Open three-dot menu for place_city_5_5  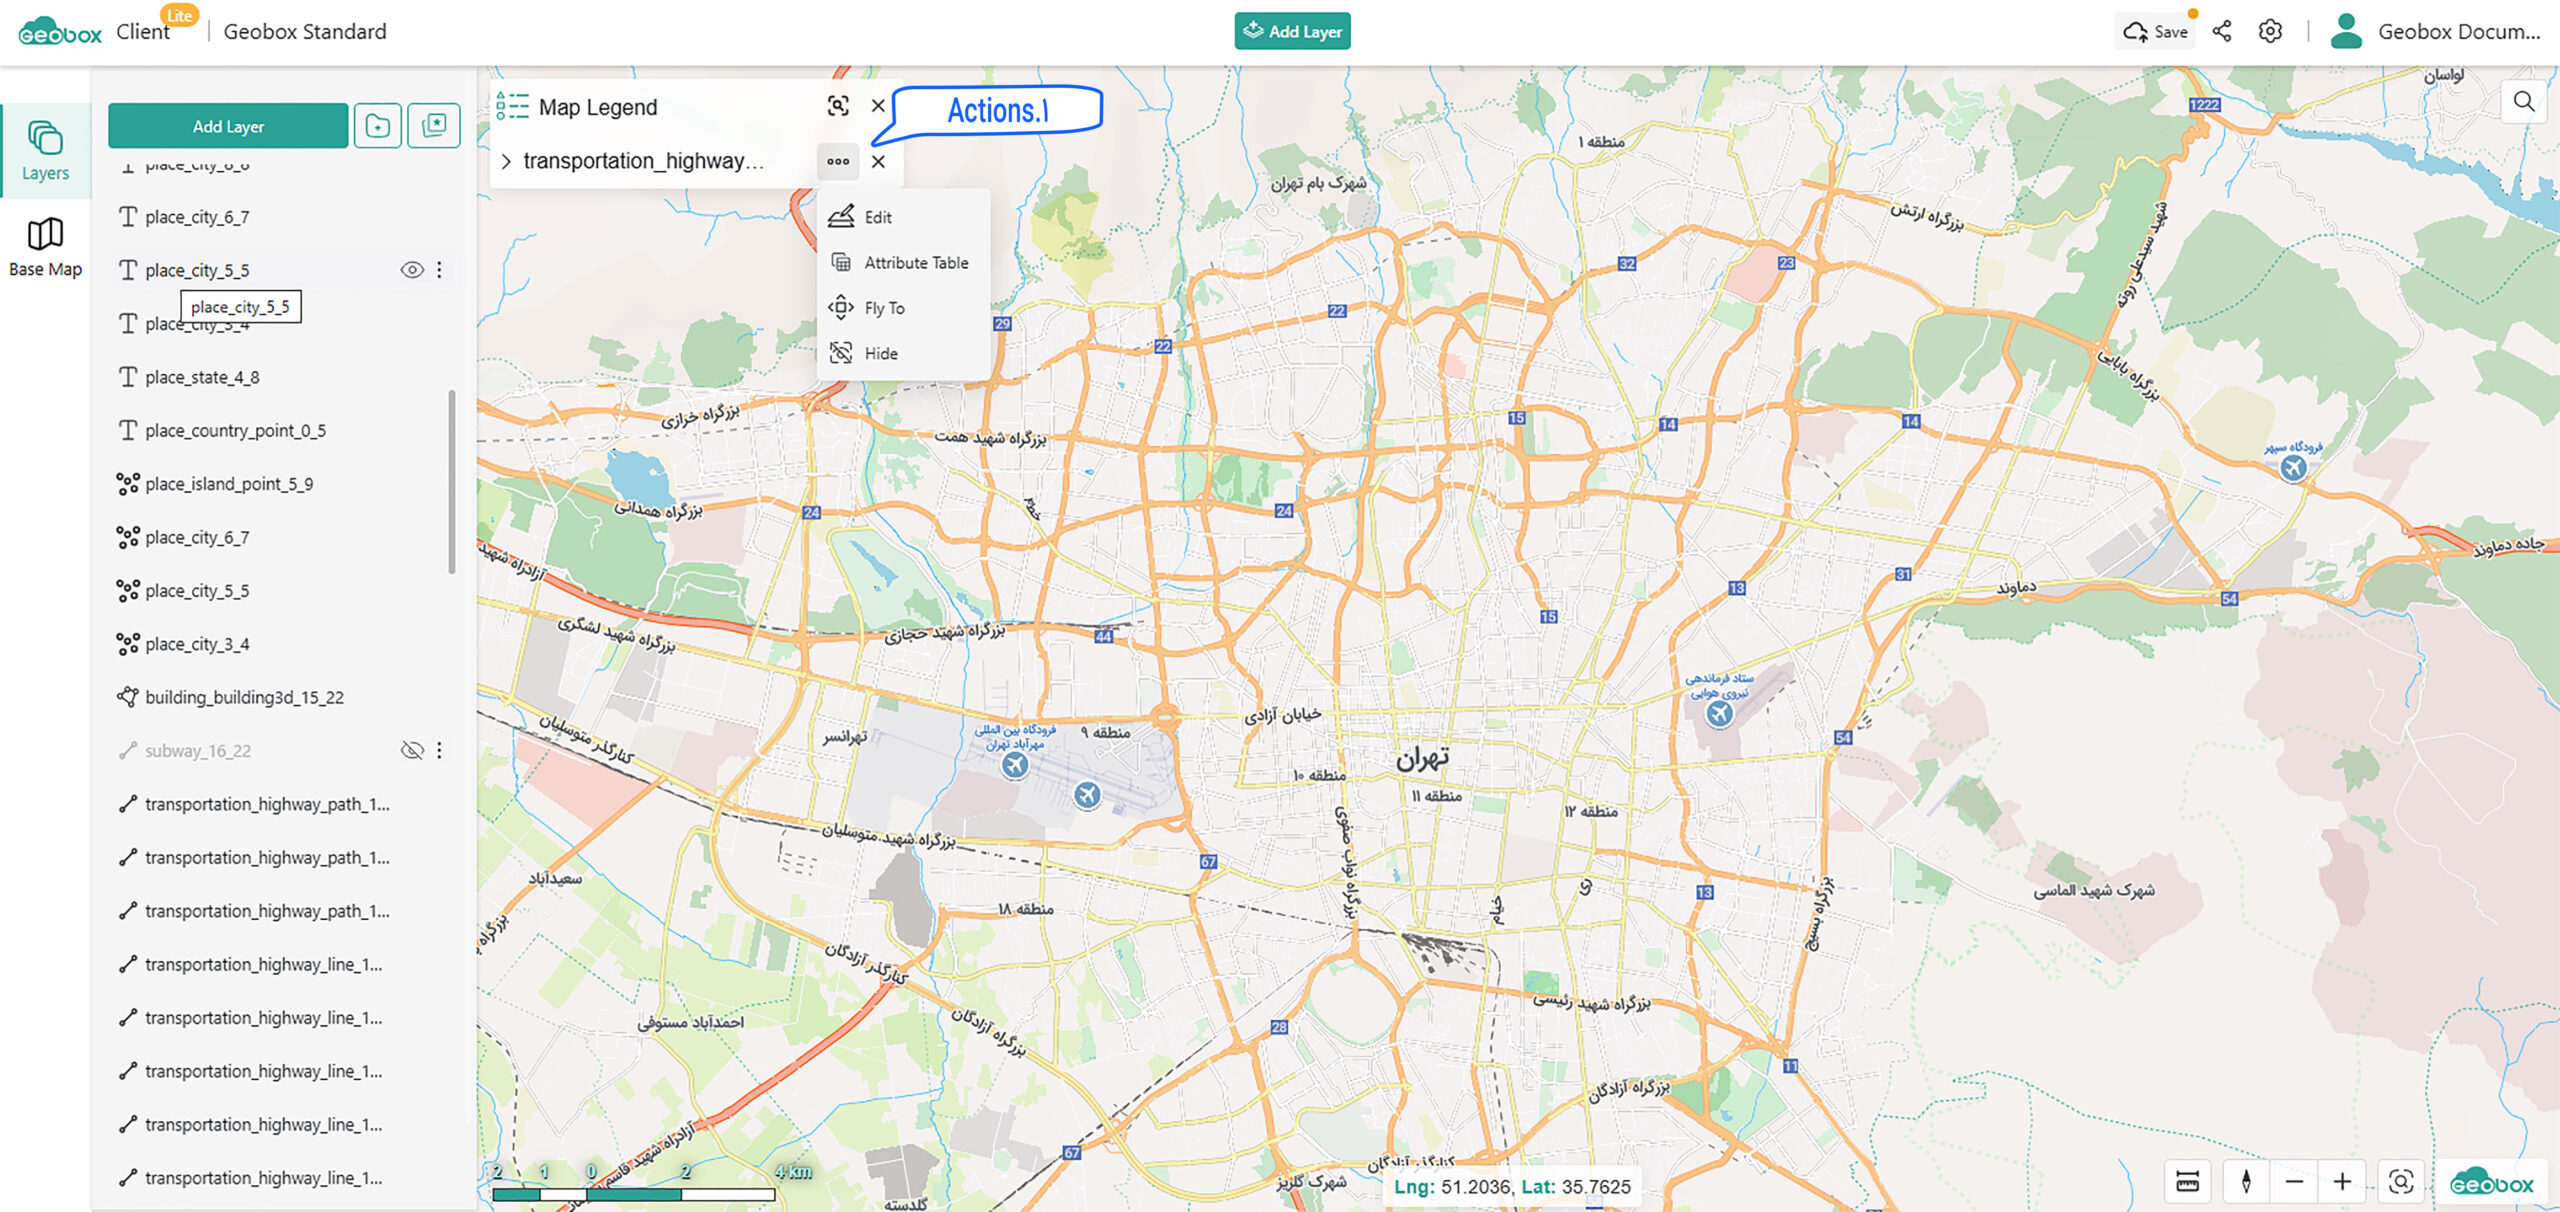click(439, 270)
